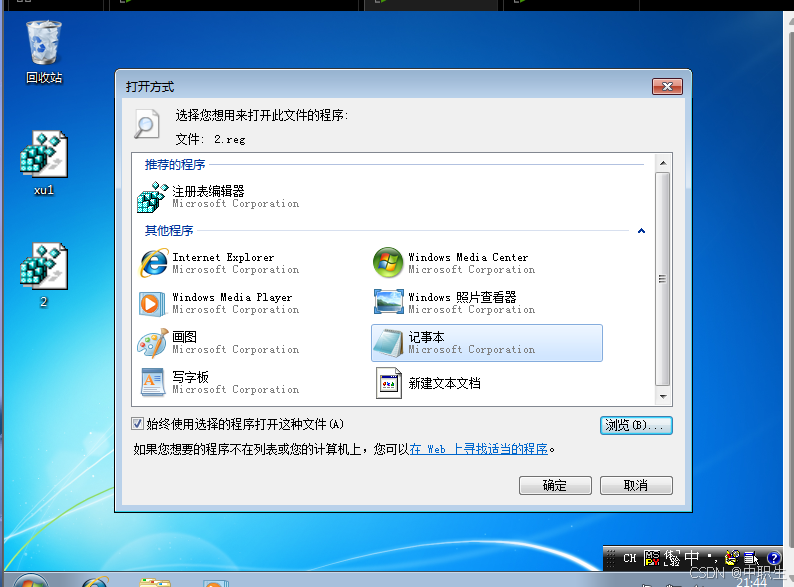Cancel the dialog with 取消 button
This screenshot has height=587, width=794.
pyautogui.click(x=636, y=485)
